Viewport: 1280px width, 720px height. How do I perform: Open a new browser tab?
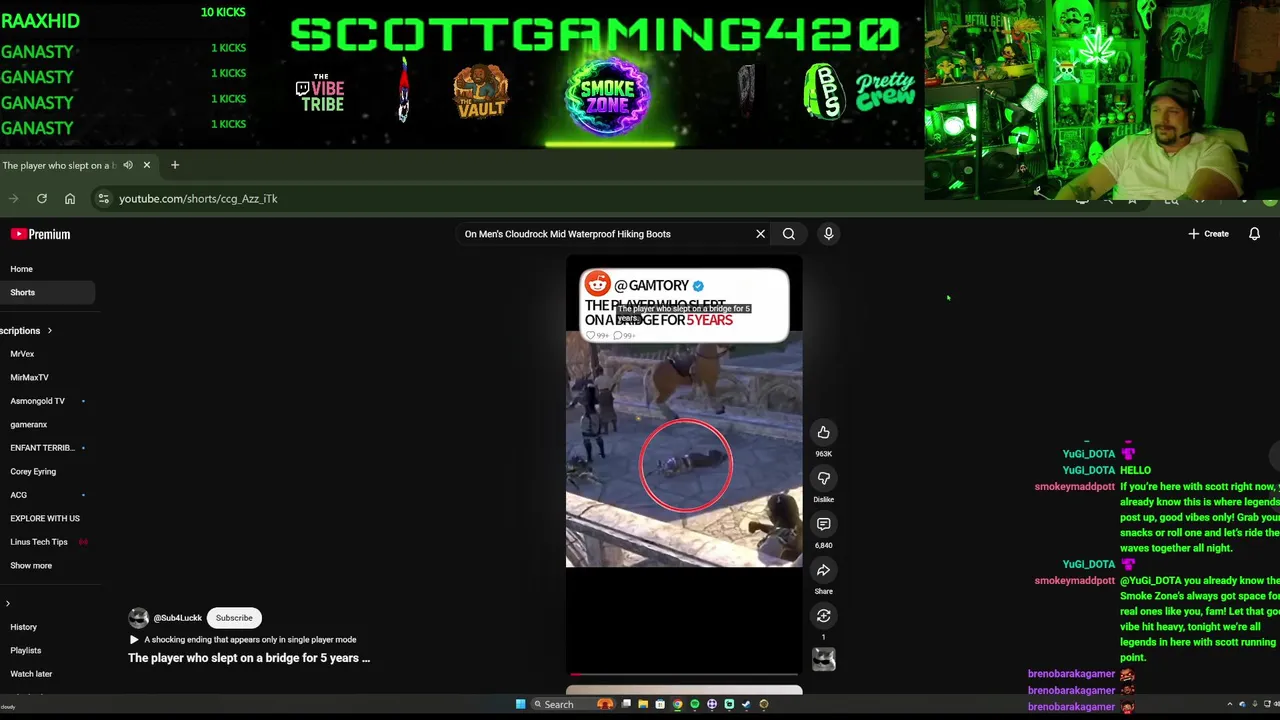point(175,165)
